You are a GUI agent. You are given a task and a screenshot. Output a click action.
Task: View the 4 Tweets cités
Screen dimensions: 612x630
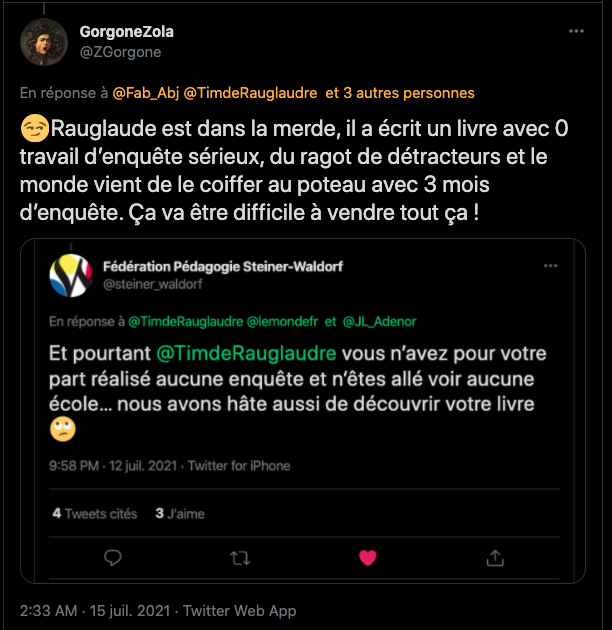tap(95, 513)
